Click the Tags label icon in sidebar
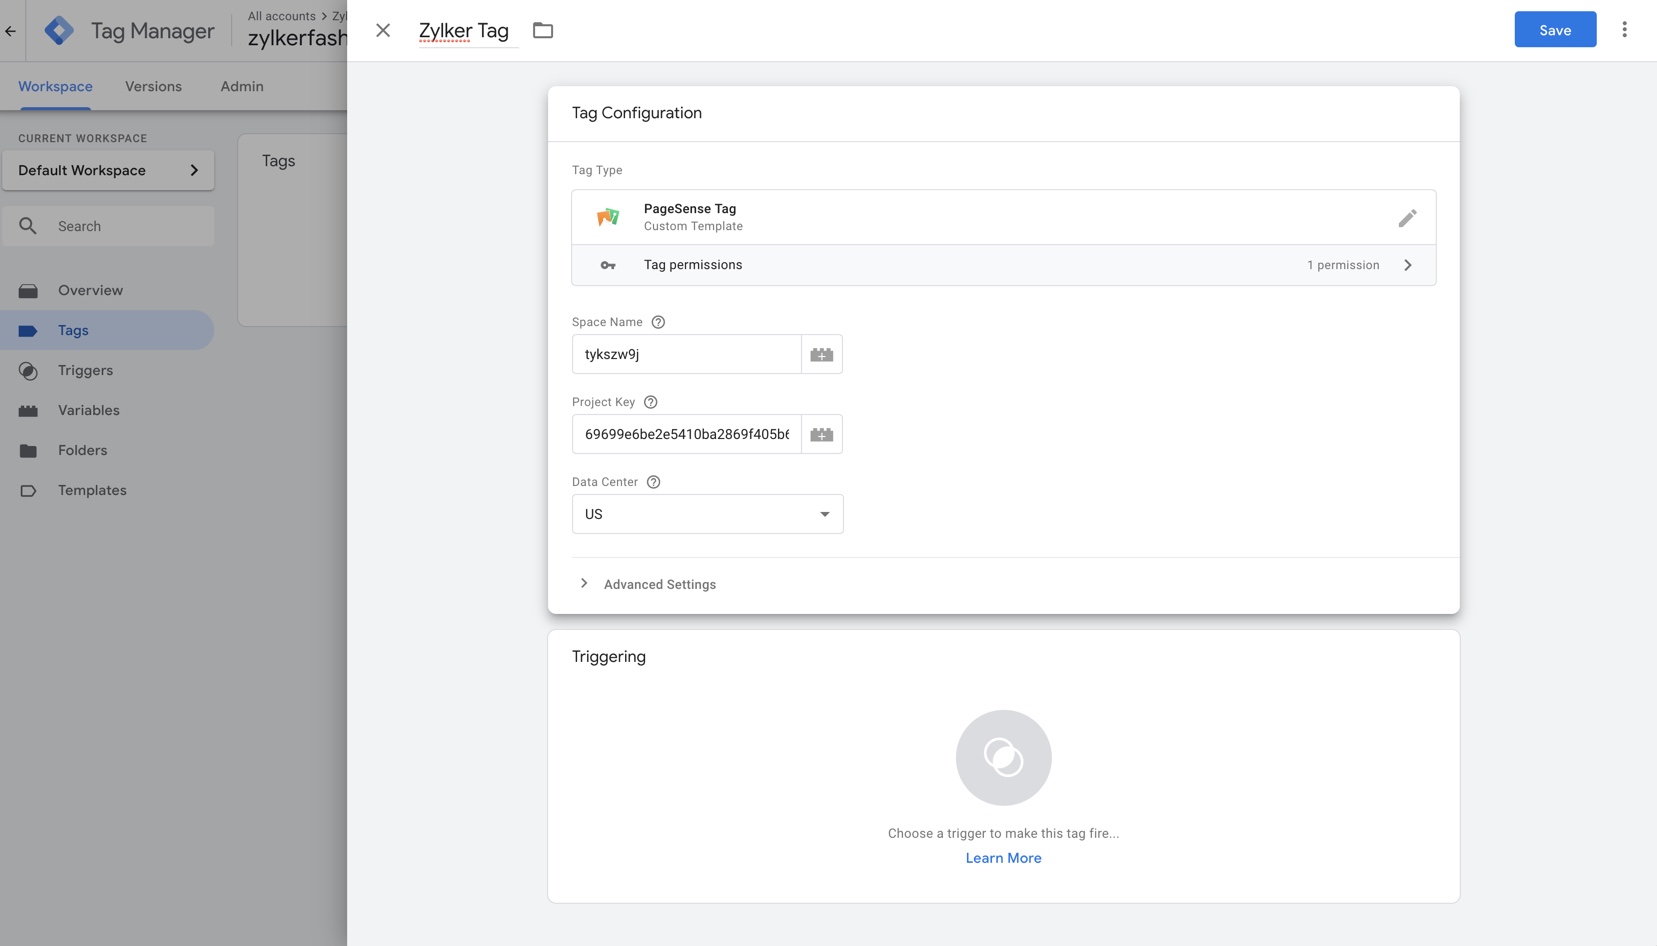Image resolution: width=1657 pixels, height=946 pixels. (x=28, y=331)
